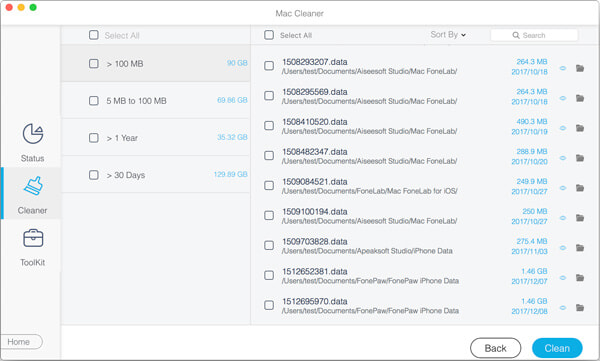Check the > 30 Days category box

[x=94, y=175]
